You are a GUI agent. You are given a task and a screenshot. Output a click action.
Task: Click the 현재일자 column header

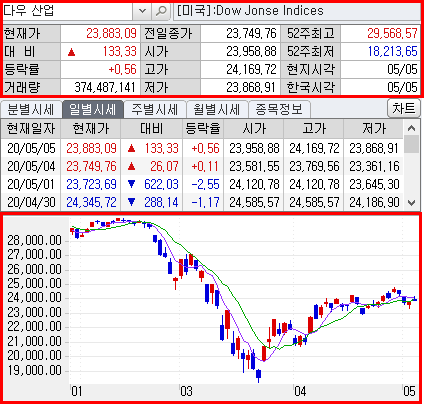(x=31, y=129)
